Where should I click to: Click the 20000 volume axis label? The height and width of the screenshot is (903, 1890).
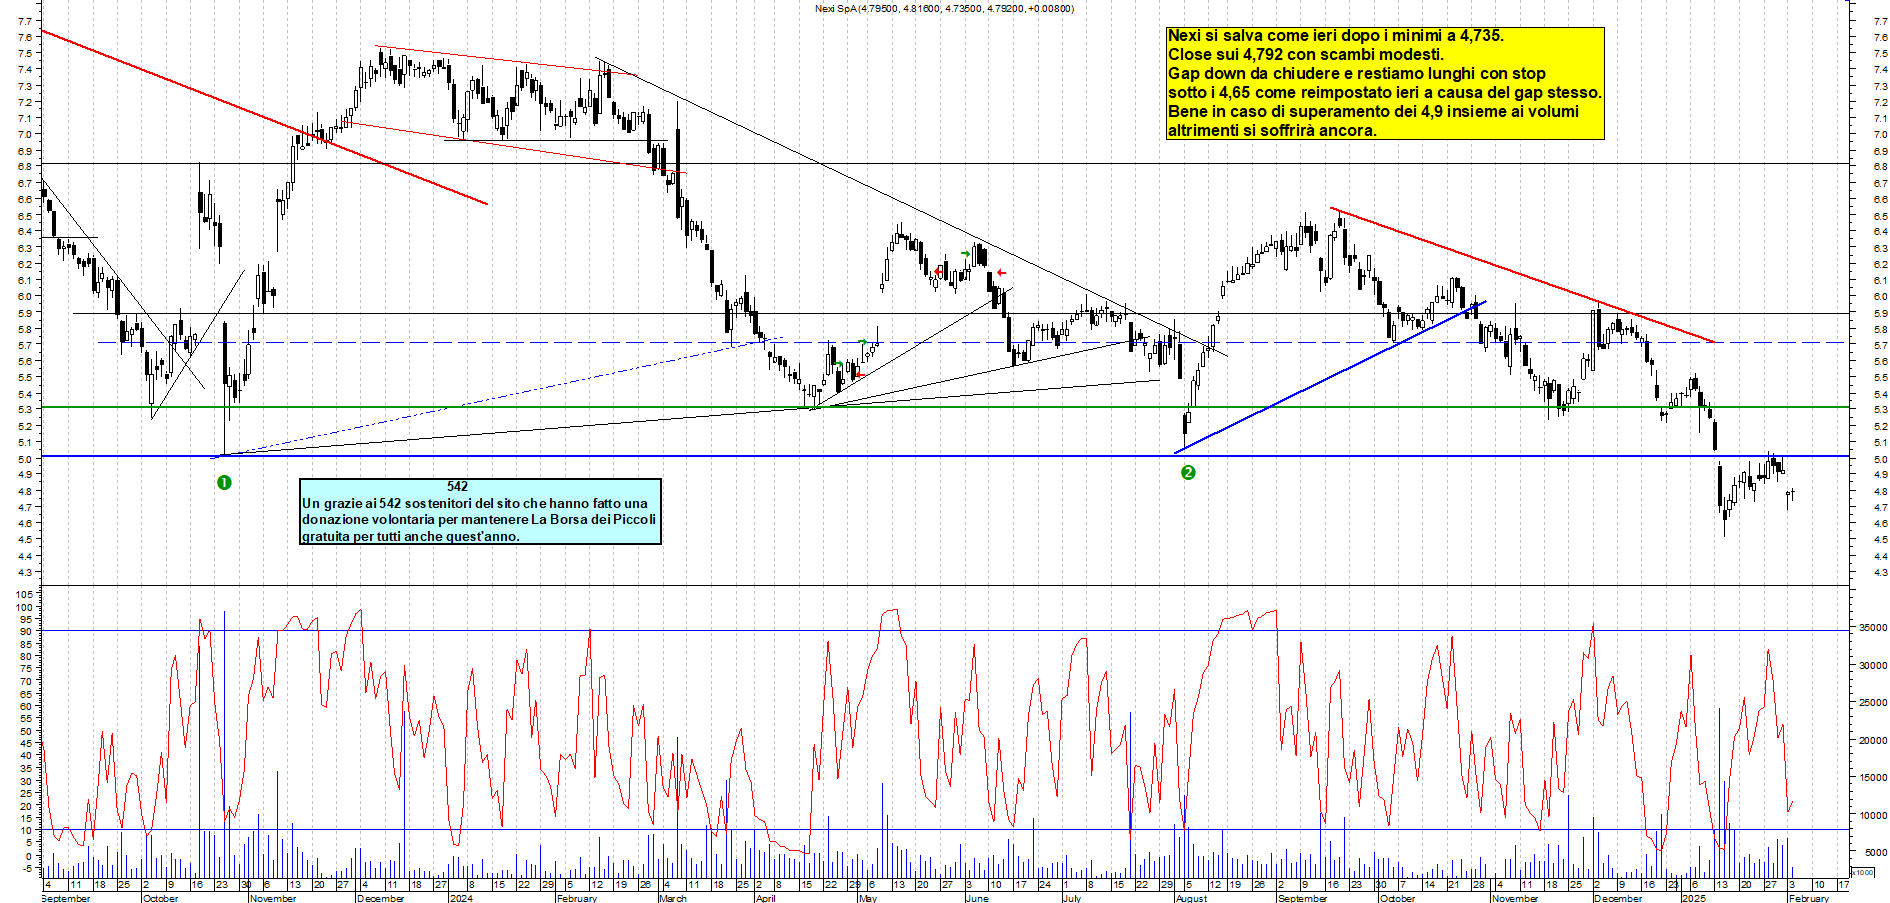(x=1873, y=741)
